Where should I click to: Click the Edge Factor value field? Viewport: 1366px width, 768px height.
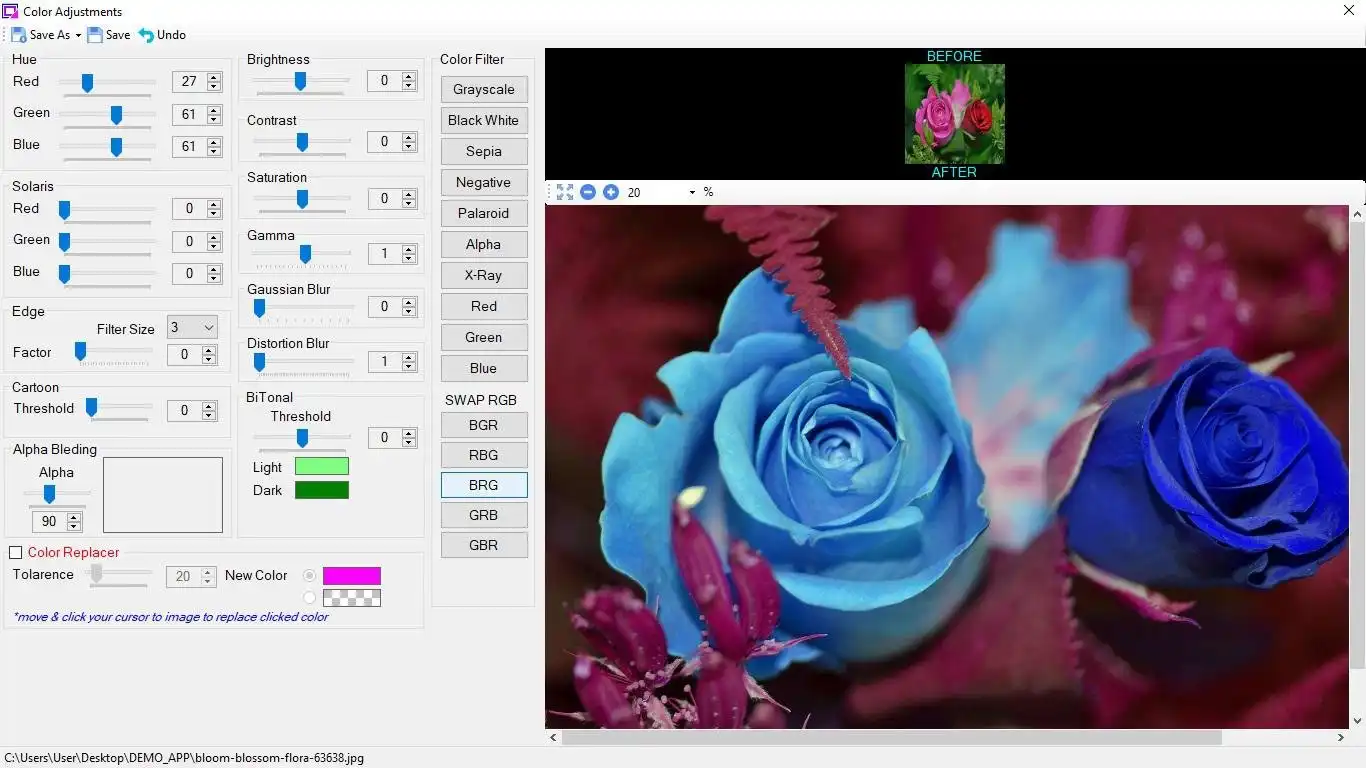click(184, 354)
